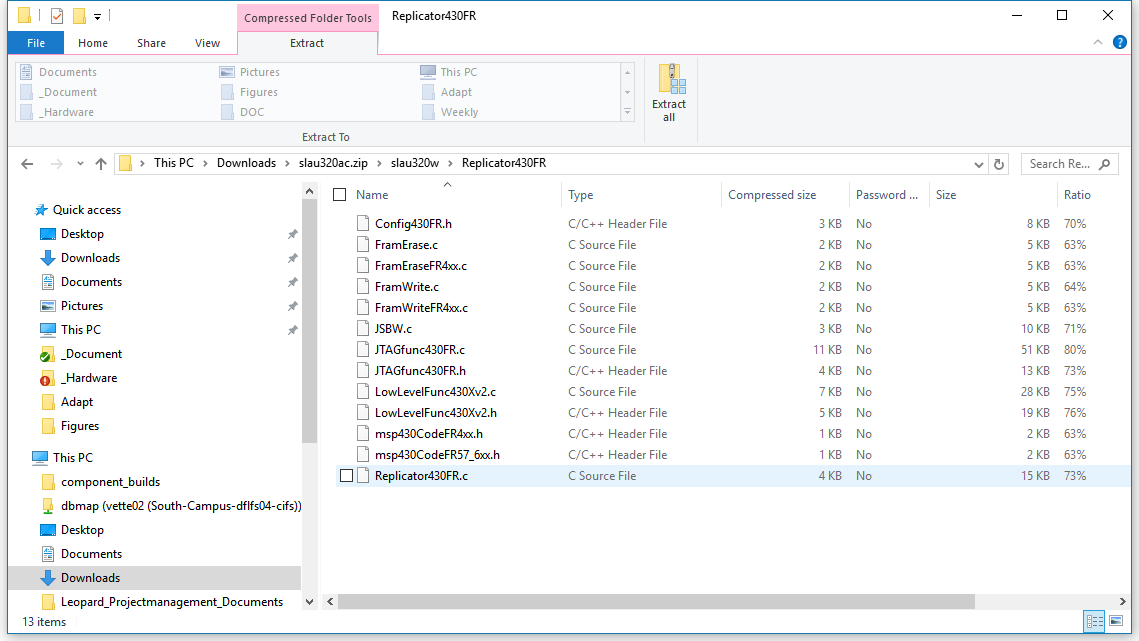Select Downloads under This PC in navigation pane
This screenshot has height=641, width=1139.
click(155, 578)
